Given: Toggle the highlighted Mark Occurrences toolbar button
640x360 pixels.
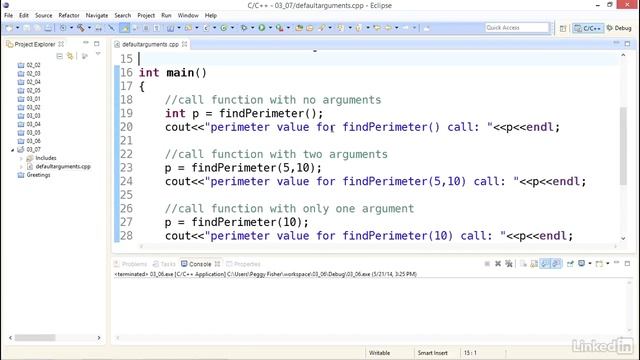Looking at the screenshot, I should pyautogui.click(x=124, y=28).
